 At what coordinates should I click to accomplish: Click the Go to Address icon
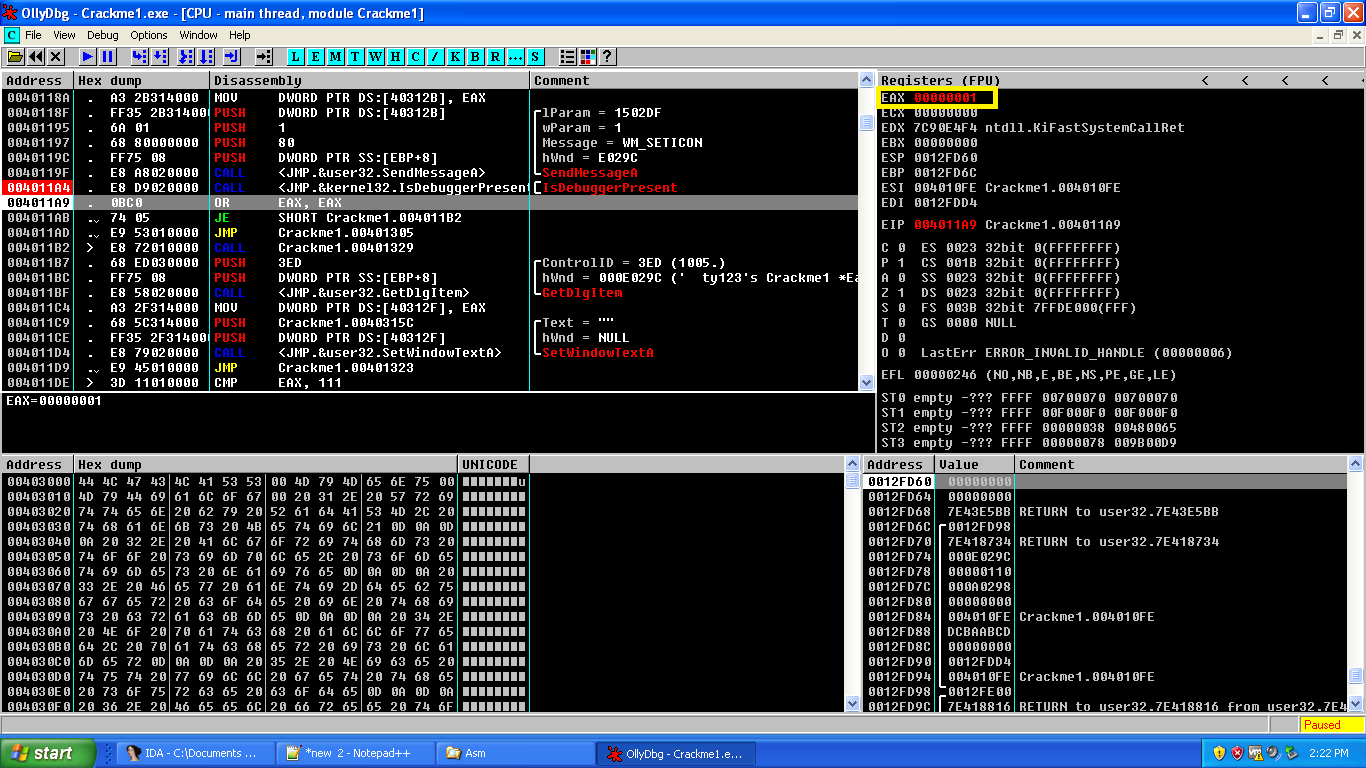click(x=264, y=57)
